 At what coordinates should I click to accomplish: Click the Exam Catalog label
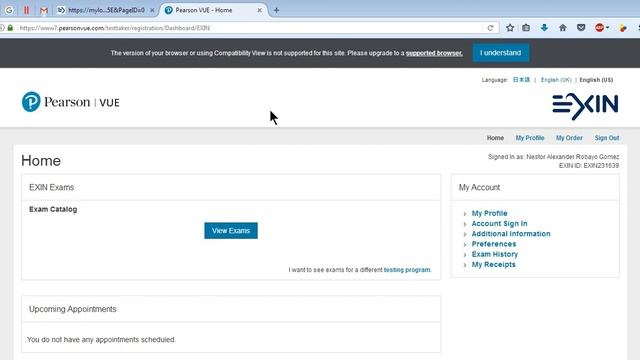click(x=53, y=209)
